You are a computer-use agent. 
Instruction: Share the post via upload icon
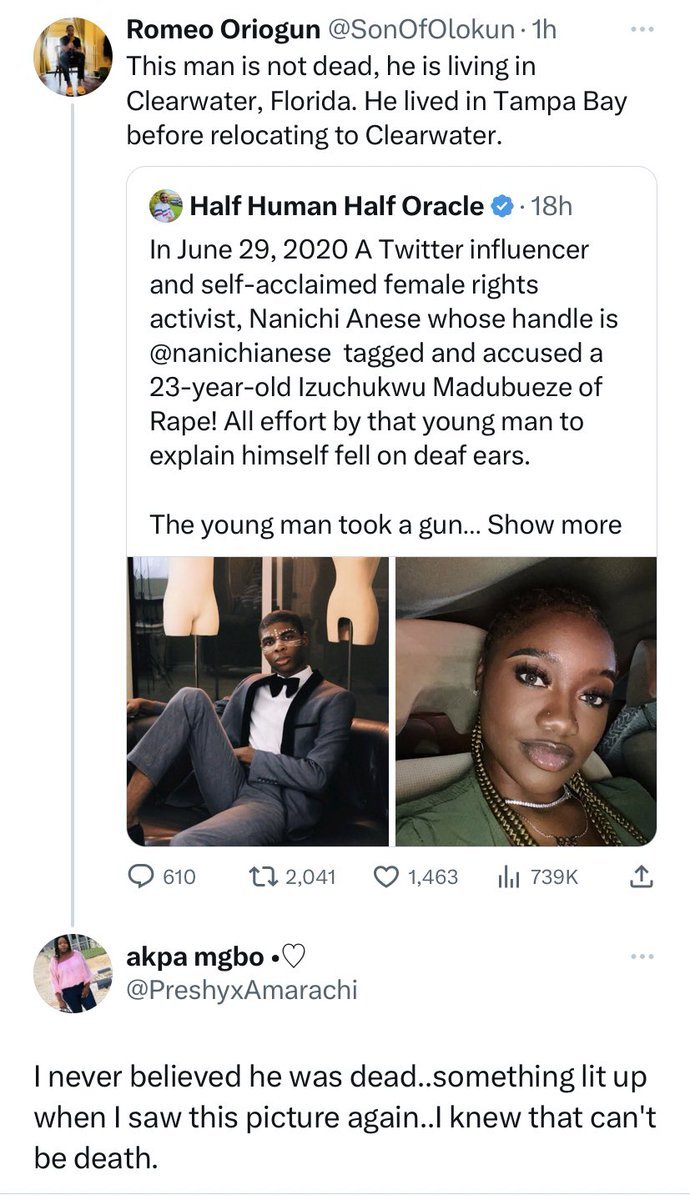click(642, 877)
